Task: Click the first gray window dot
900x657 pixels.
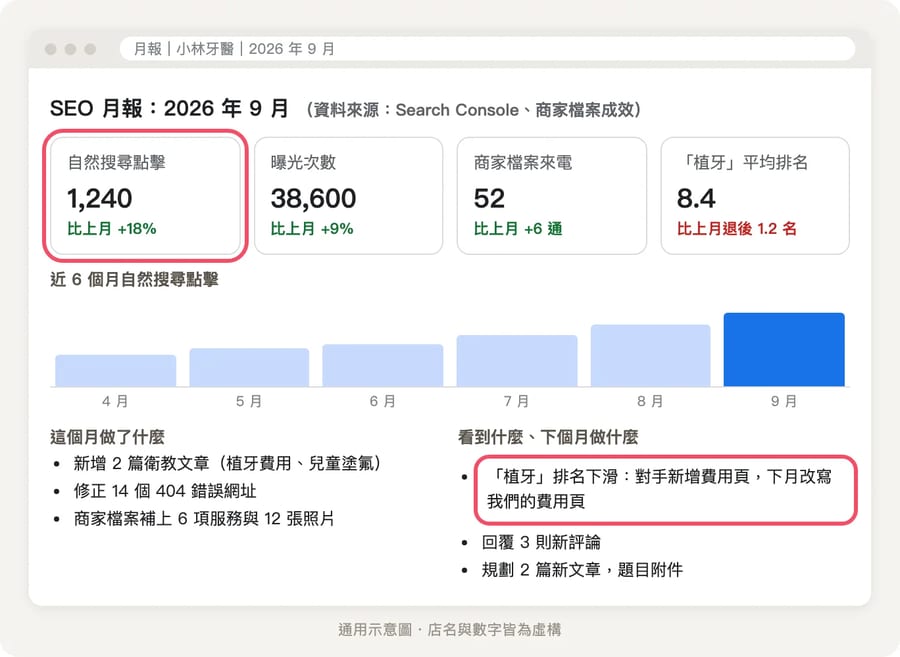Action: point(51,49)
